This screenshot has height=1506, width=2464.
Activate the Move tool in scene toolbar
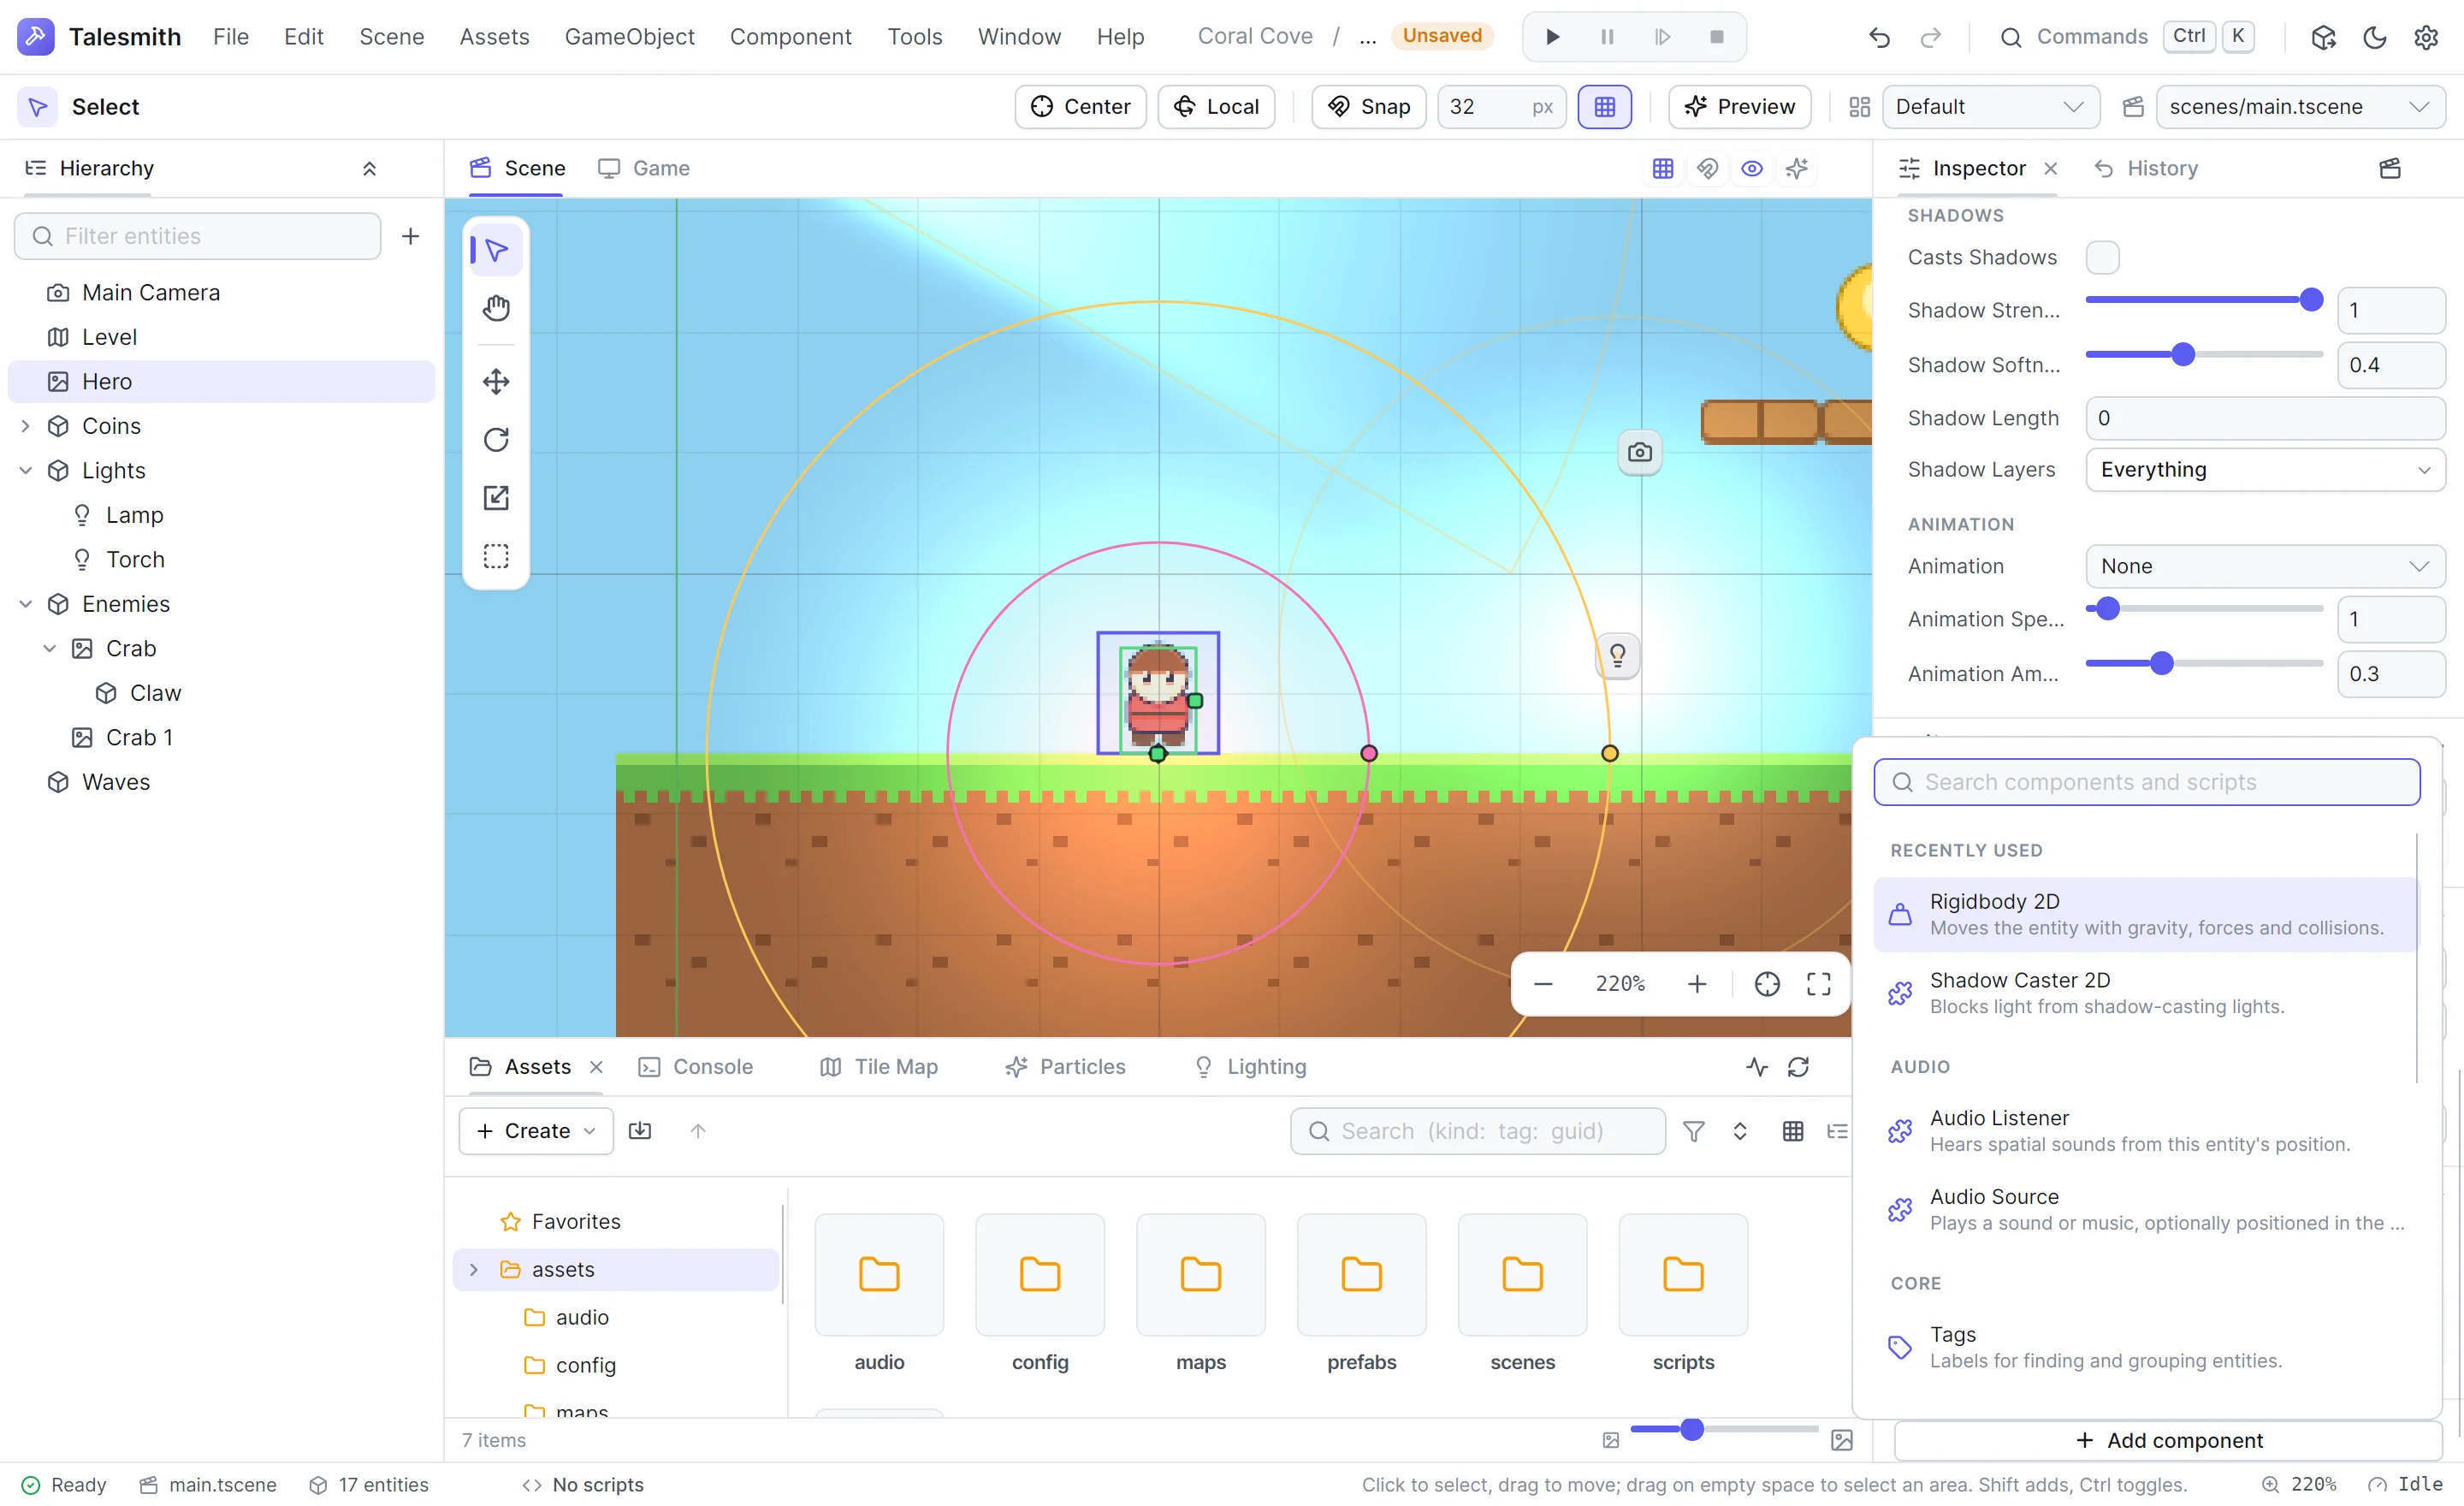tap(496, 381)
